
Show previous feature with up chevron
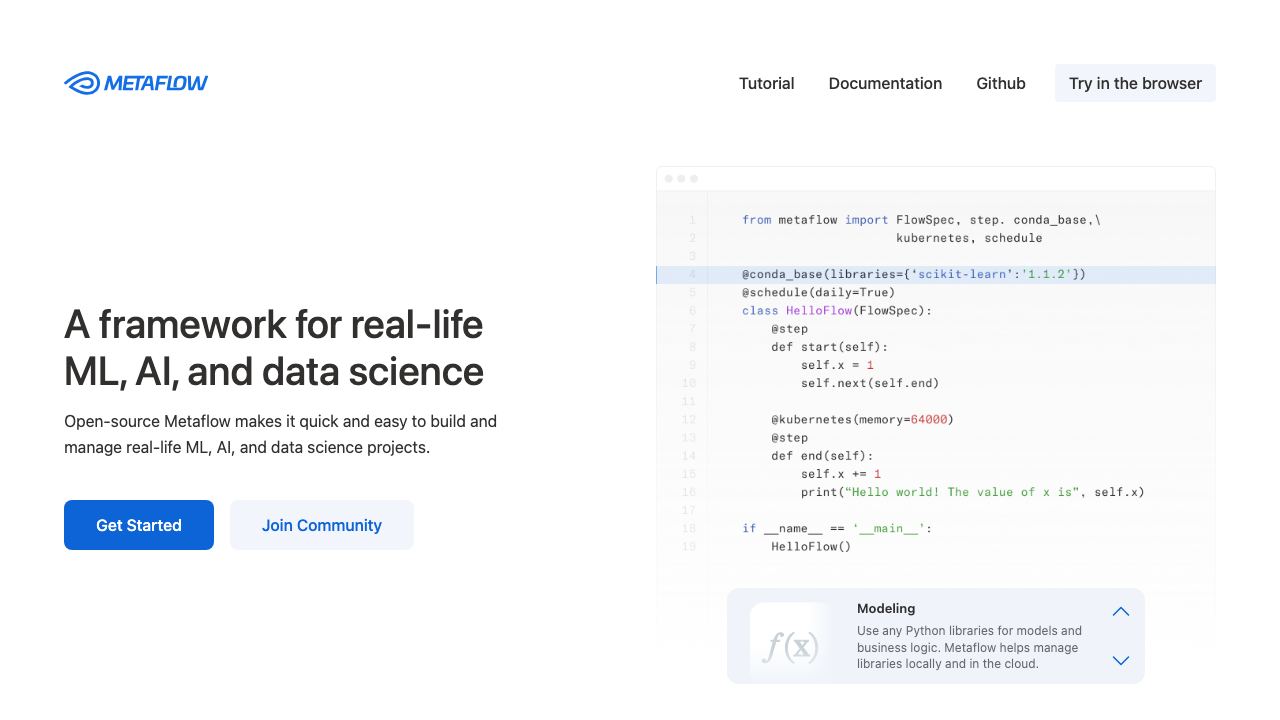click(x=1121, y=611)
